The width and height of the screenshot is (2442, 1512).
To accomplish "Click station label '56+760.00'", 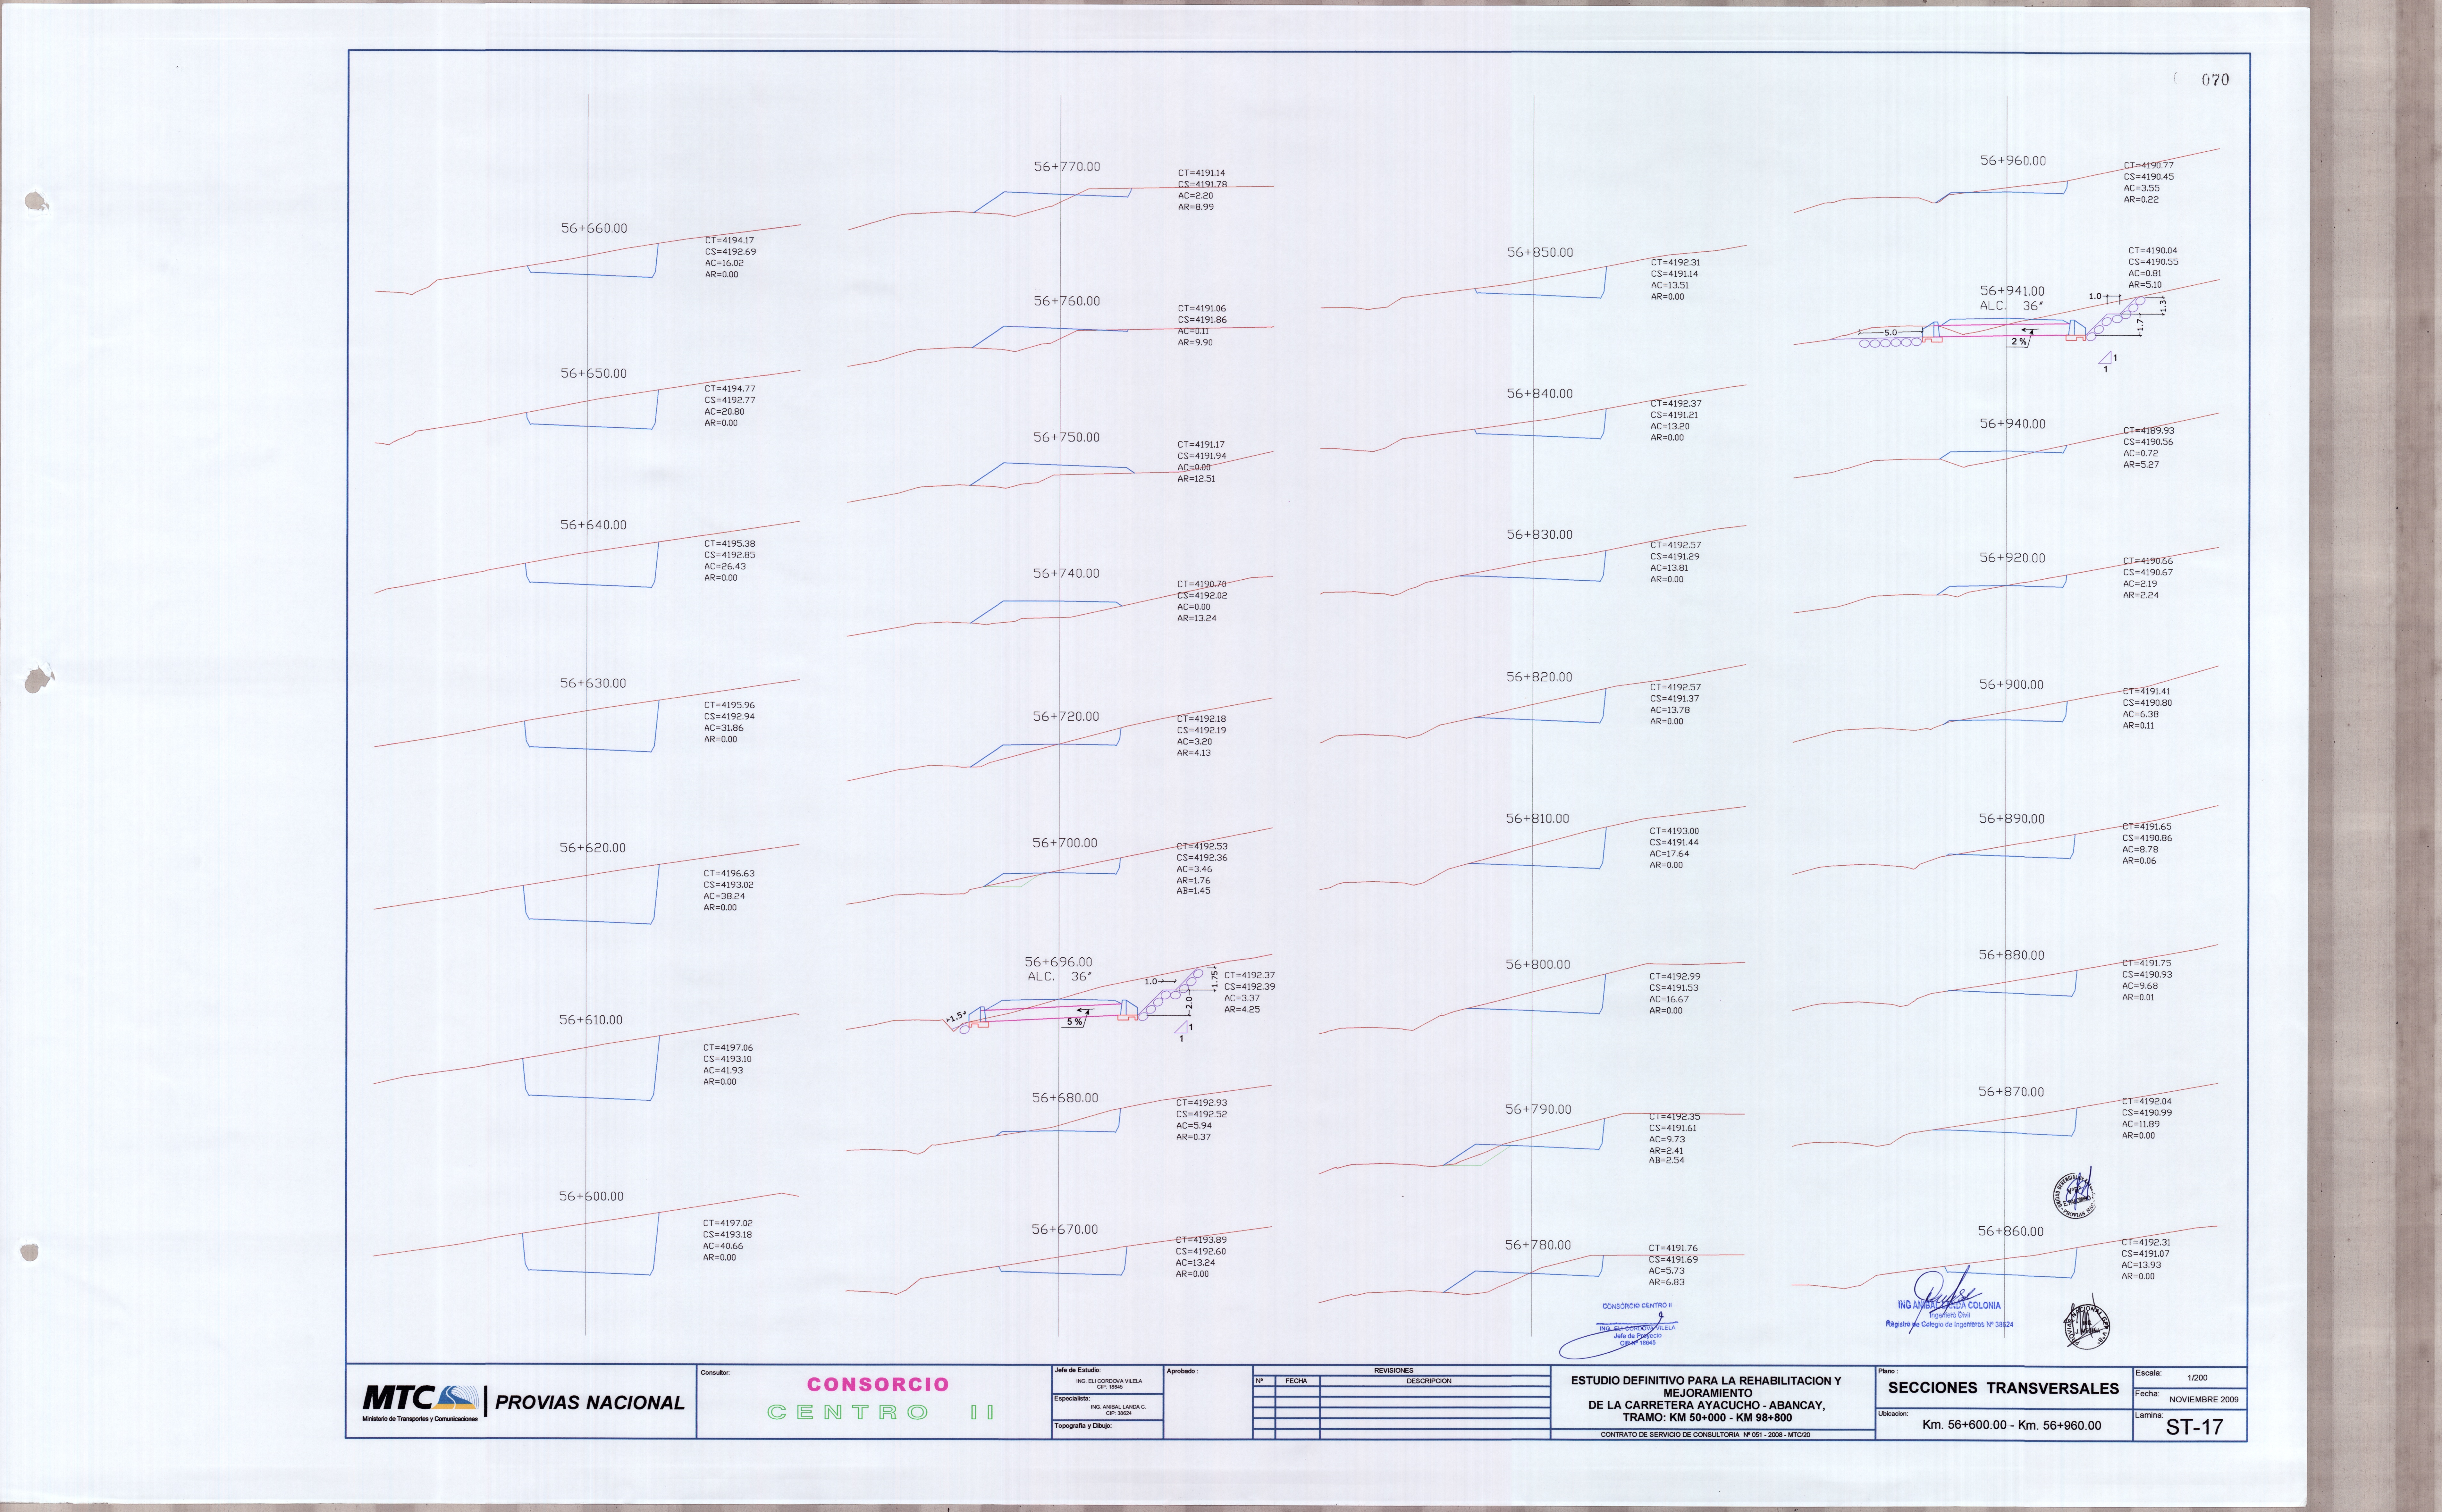I will point(1067,301).
